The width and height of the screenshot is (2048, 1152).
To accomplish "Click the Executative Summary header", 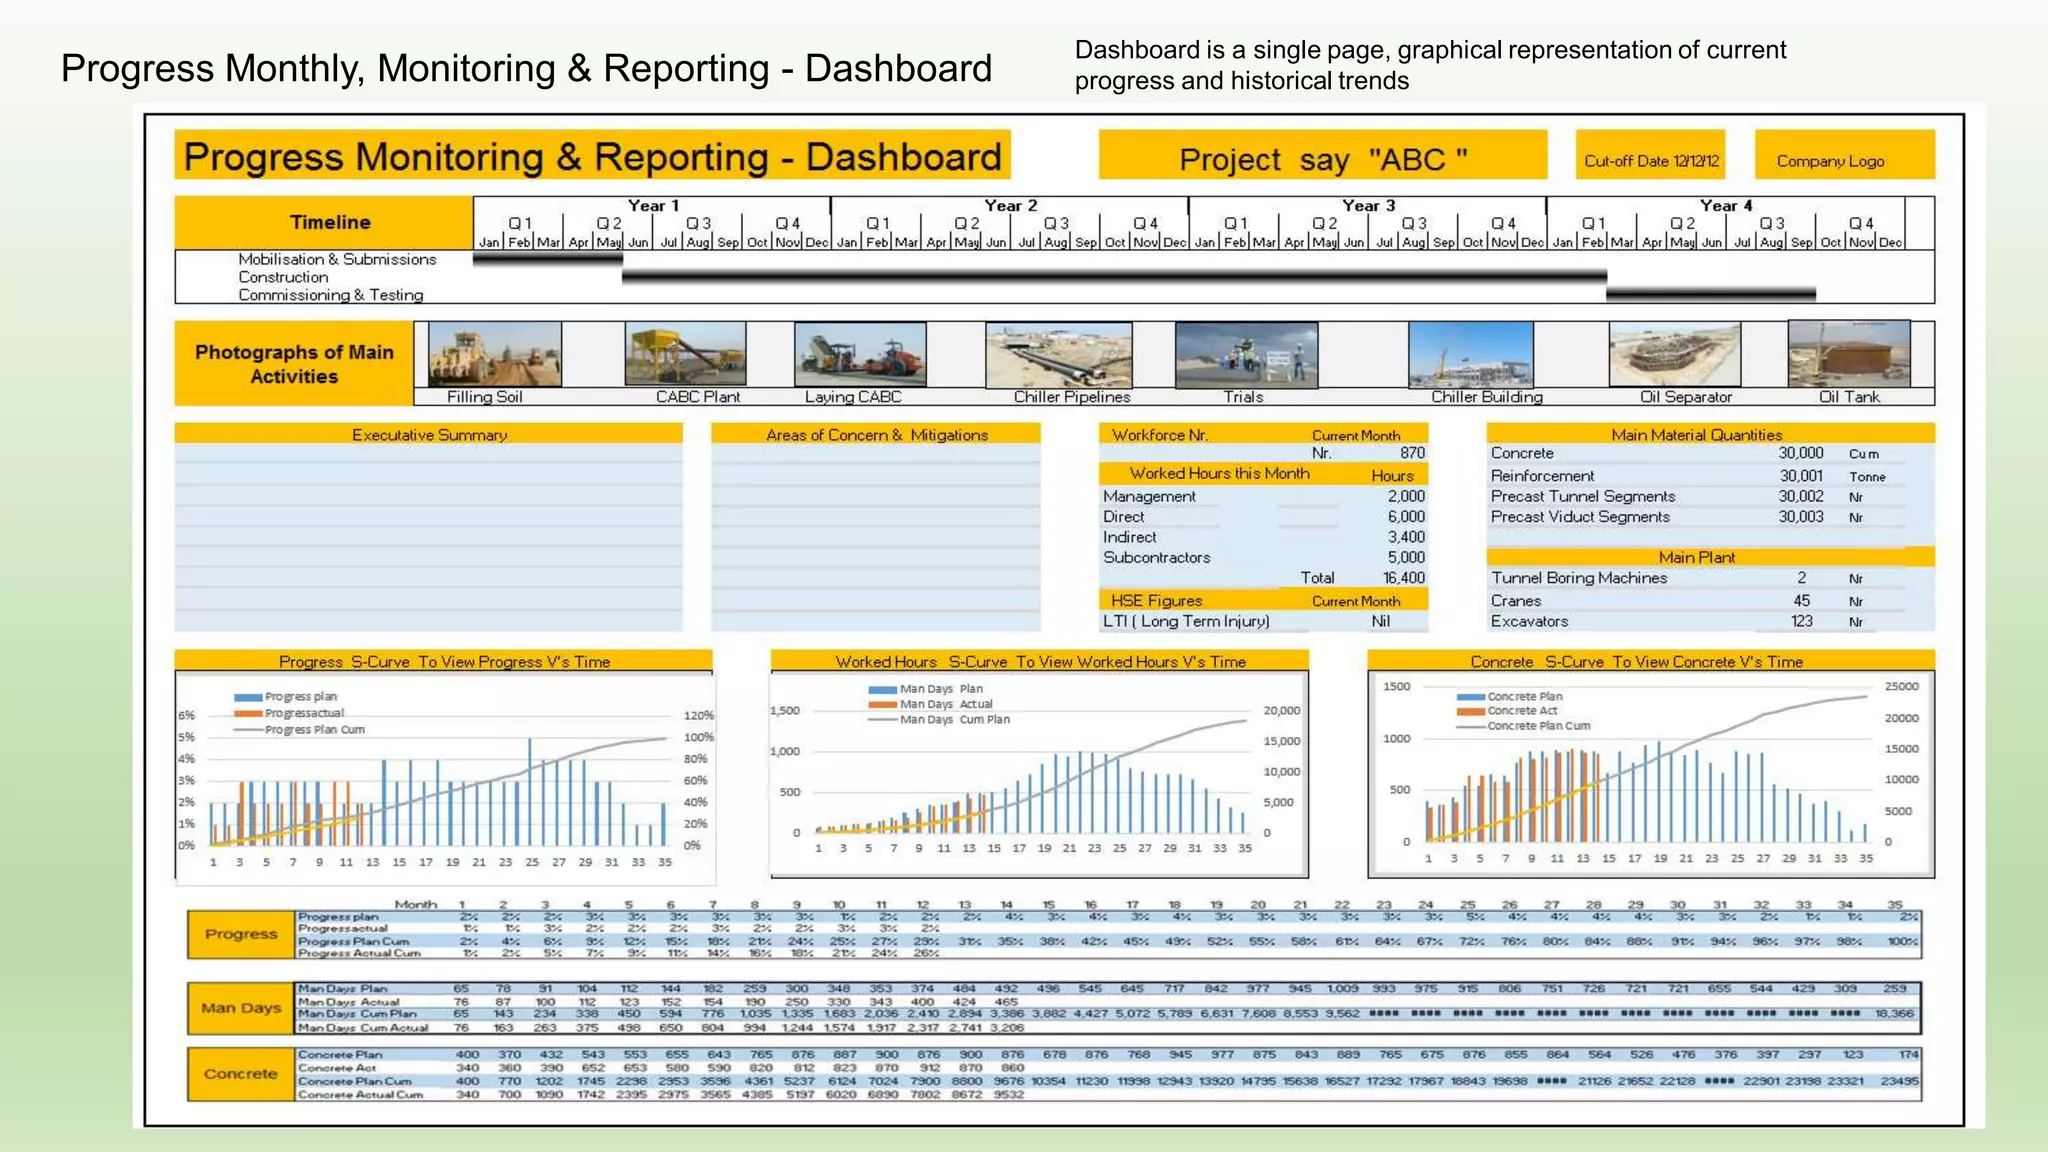I will coord(428,434).
